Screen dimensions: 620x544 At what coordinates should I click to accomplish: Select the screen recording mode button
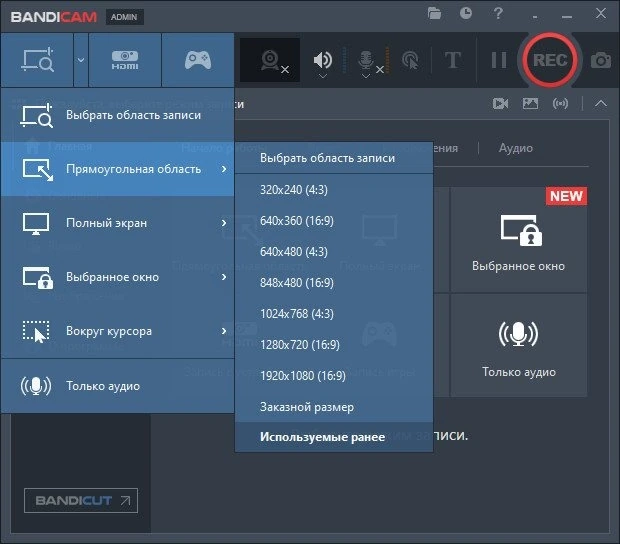(37, 60)
